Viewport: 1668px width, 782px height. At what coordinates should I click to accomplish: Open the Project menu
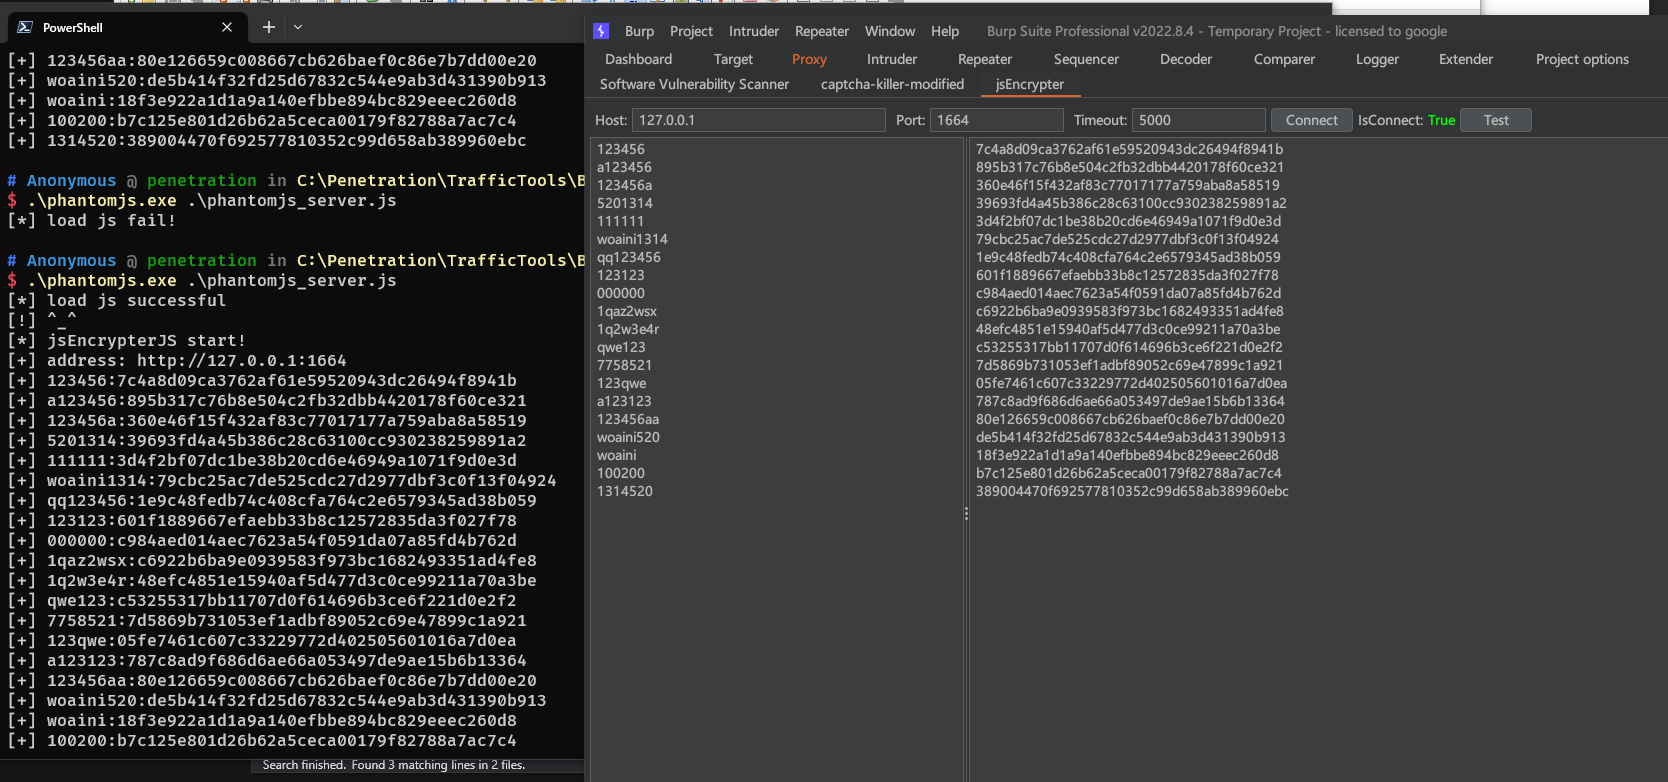[691, 31]
